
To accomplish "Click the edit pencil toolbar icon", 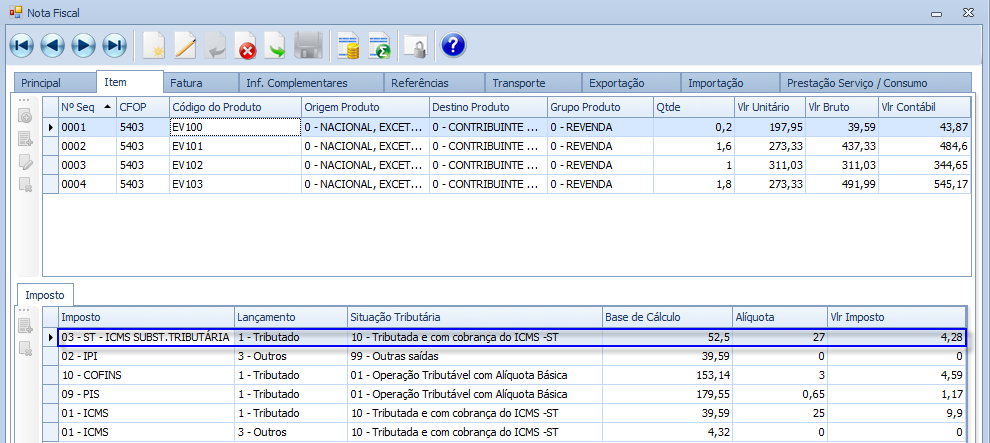I will (185, 45).
